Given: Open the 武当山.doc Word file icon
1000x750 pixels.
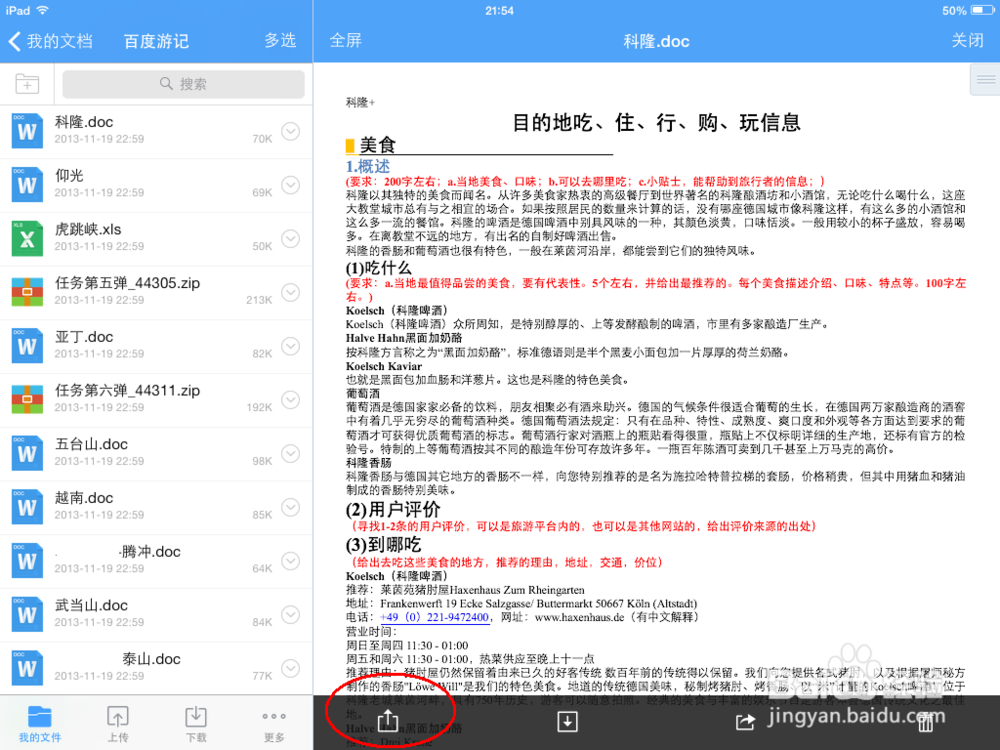Looking at the screenshot, I should click(27, 614).
